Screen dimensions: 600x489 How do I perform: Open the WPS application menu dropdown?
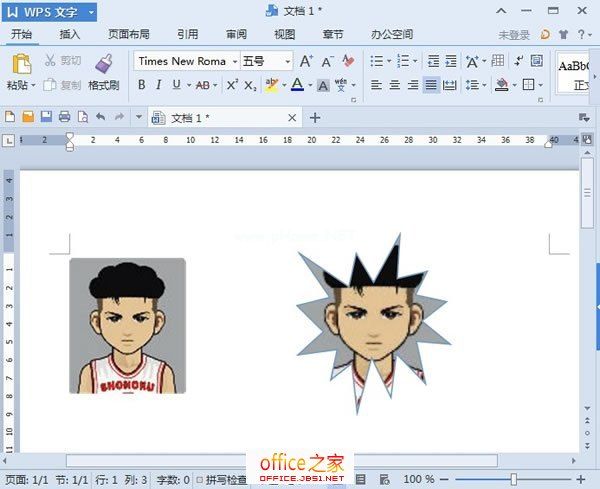tap(91, 12)
